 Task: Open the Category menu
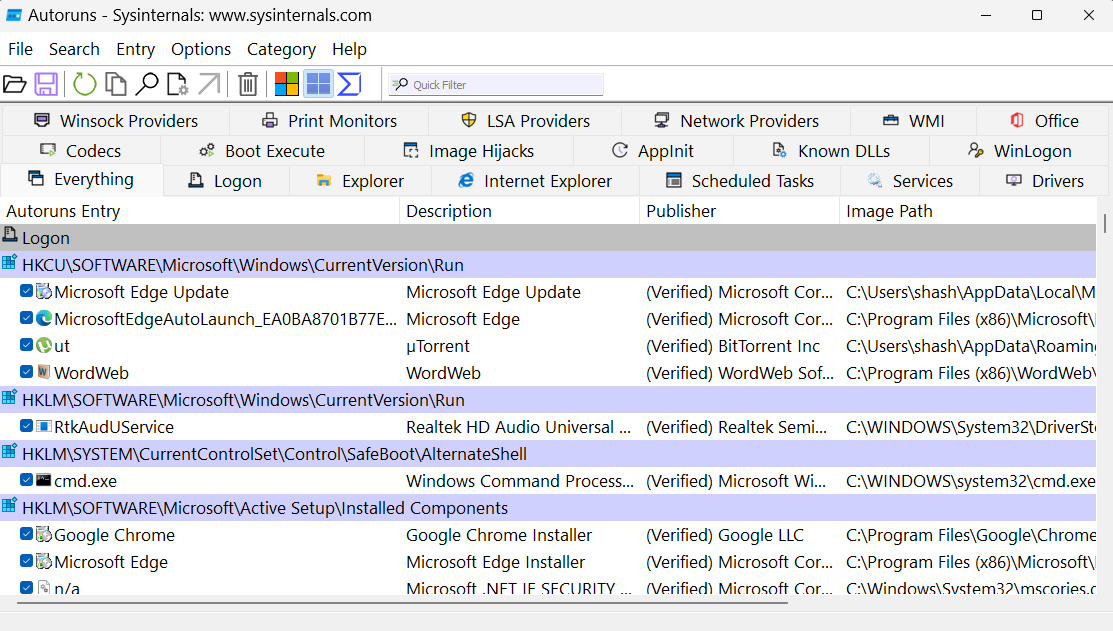[x=281, y=49]
